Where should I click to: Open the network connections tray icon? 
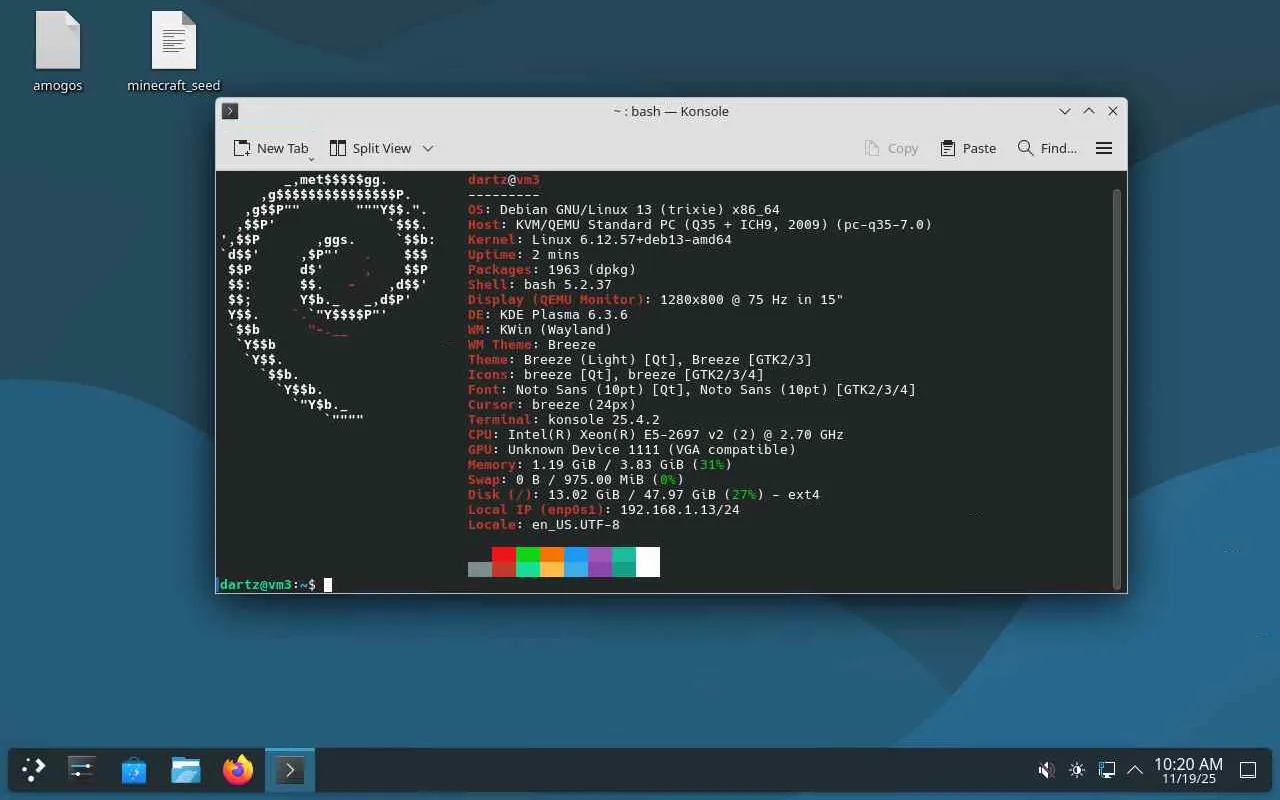(1107, 770)
